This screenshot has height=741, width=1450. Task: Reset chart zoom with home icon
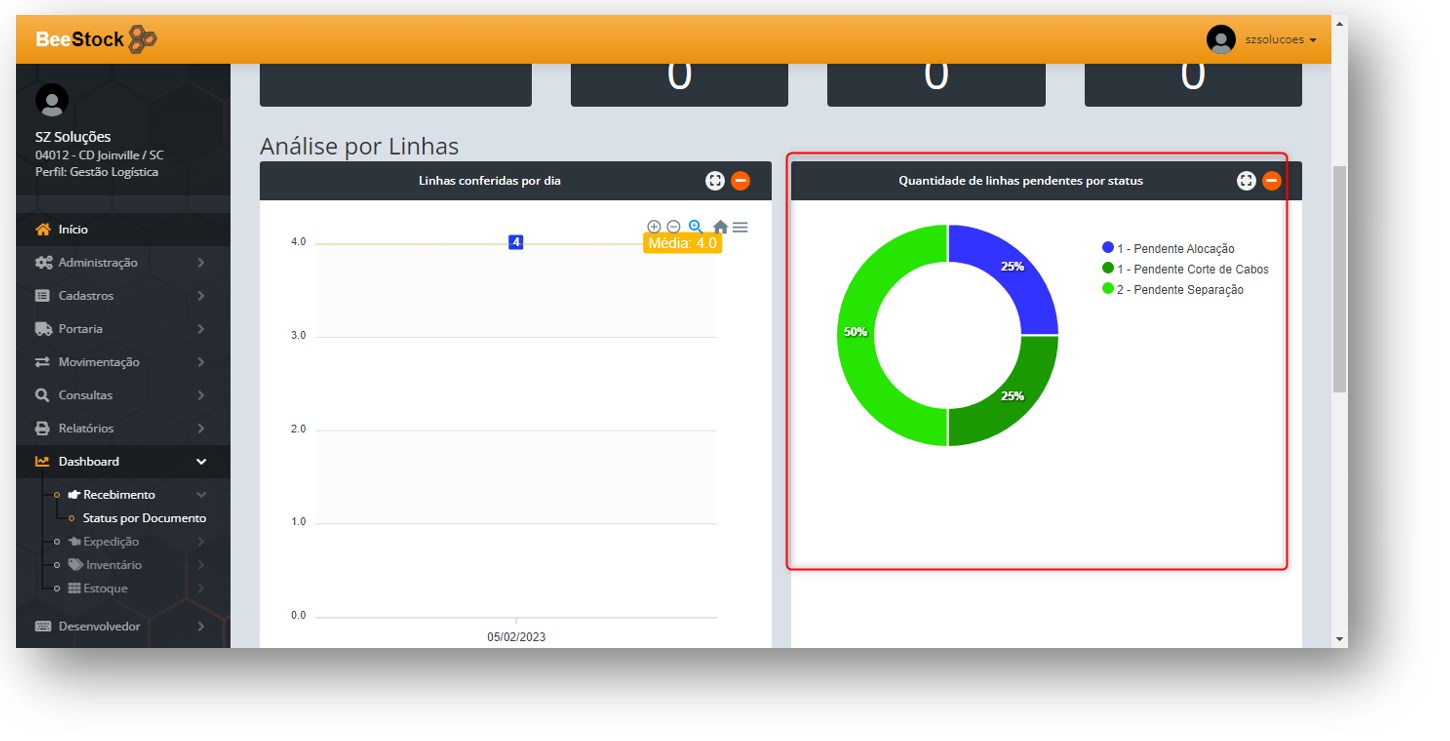720,228
